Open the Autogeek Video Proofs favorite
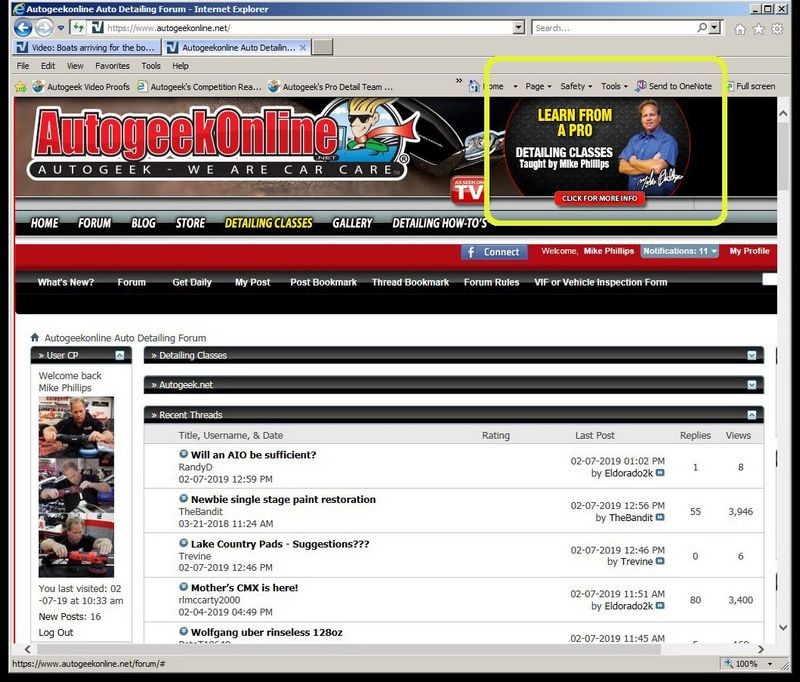Screen dimensions: 800x682 point(81,87)
